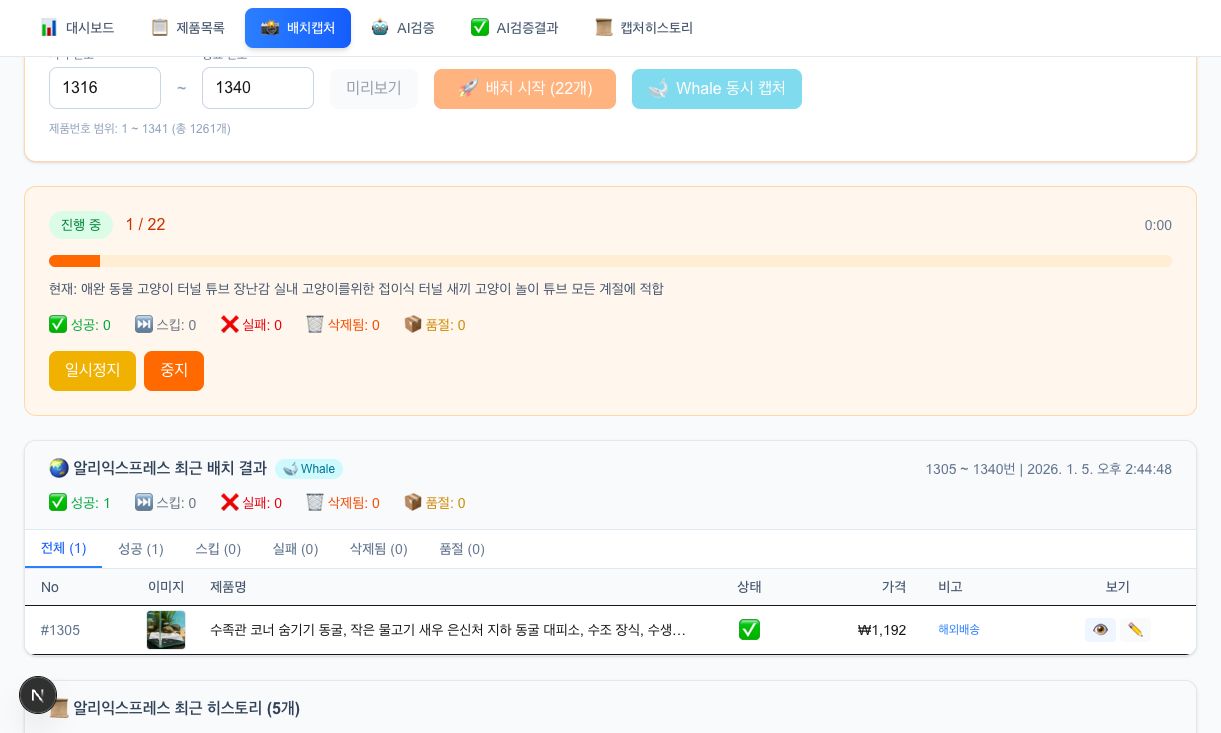View product #1305 with the eye icon

[x=1100, y=630]
